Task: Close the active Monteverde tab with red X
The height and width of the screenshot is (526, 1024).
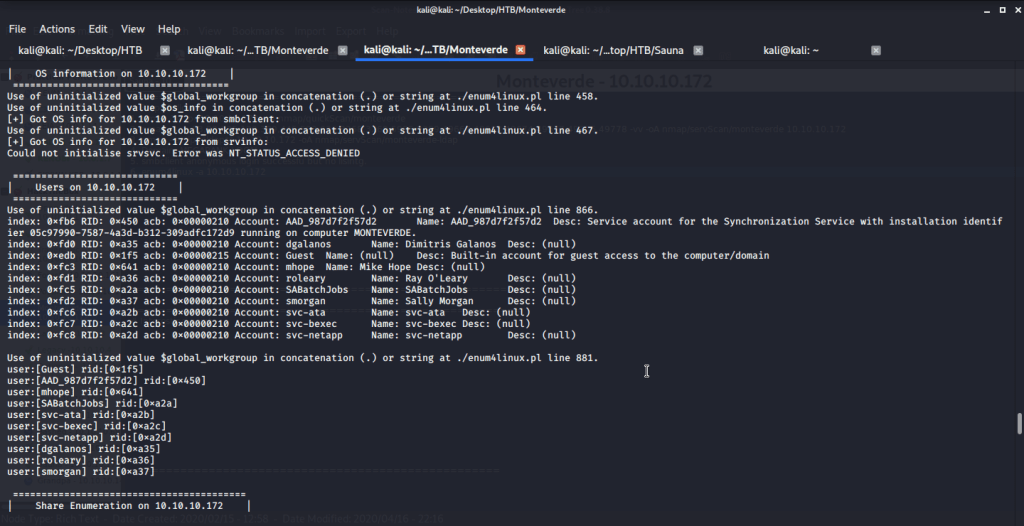Action: 520,50
